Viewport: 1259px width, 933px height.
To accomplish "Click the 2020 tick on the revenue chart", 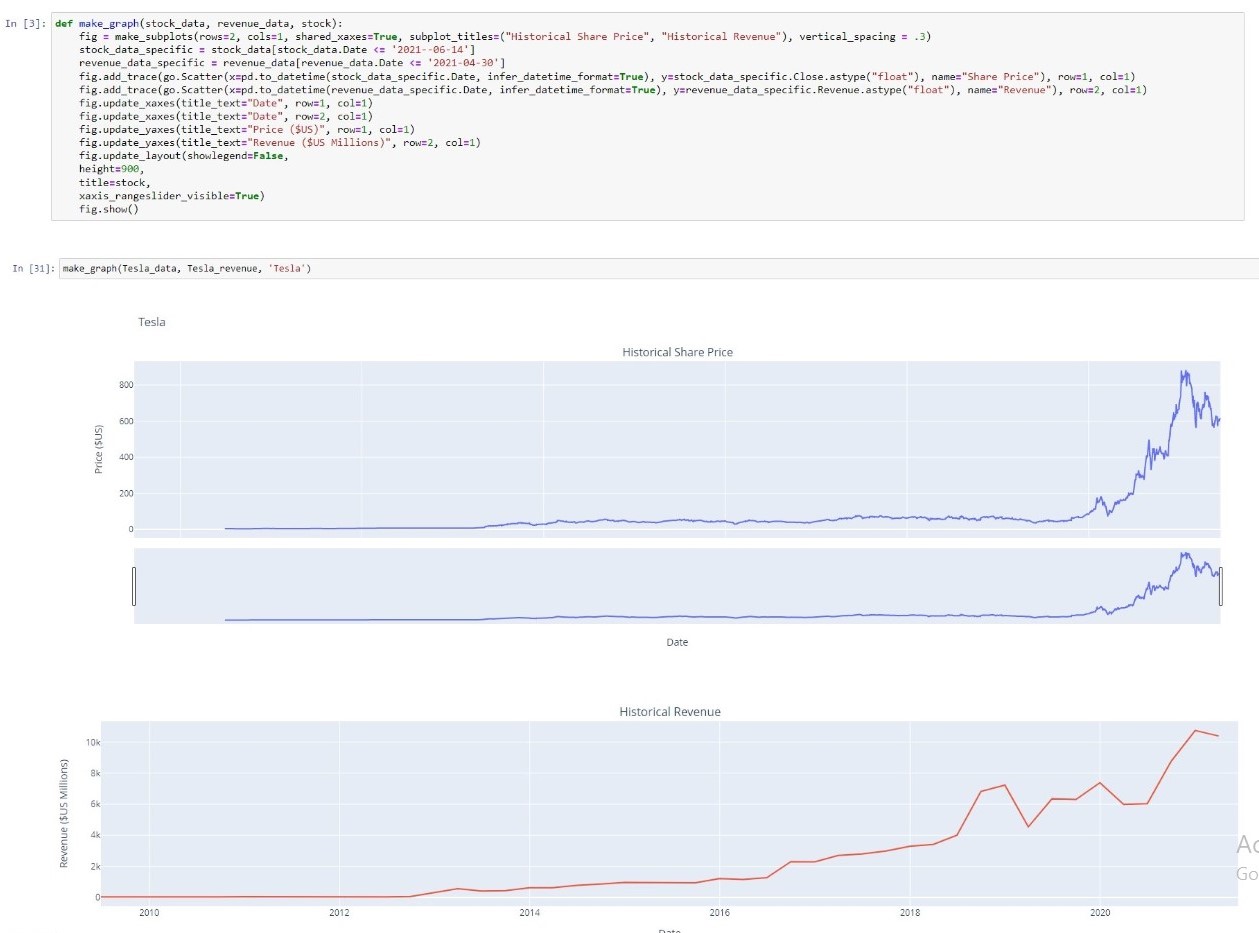I will pos(1101,913).
